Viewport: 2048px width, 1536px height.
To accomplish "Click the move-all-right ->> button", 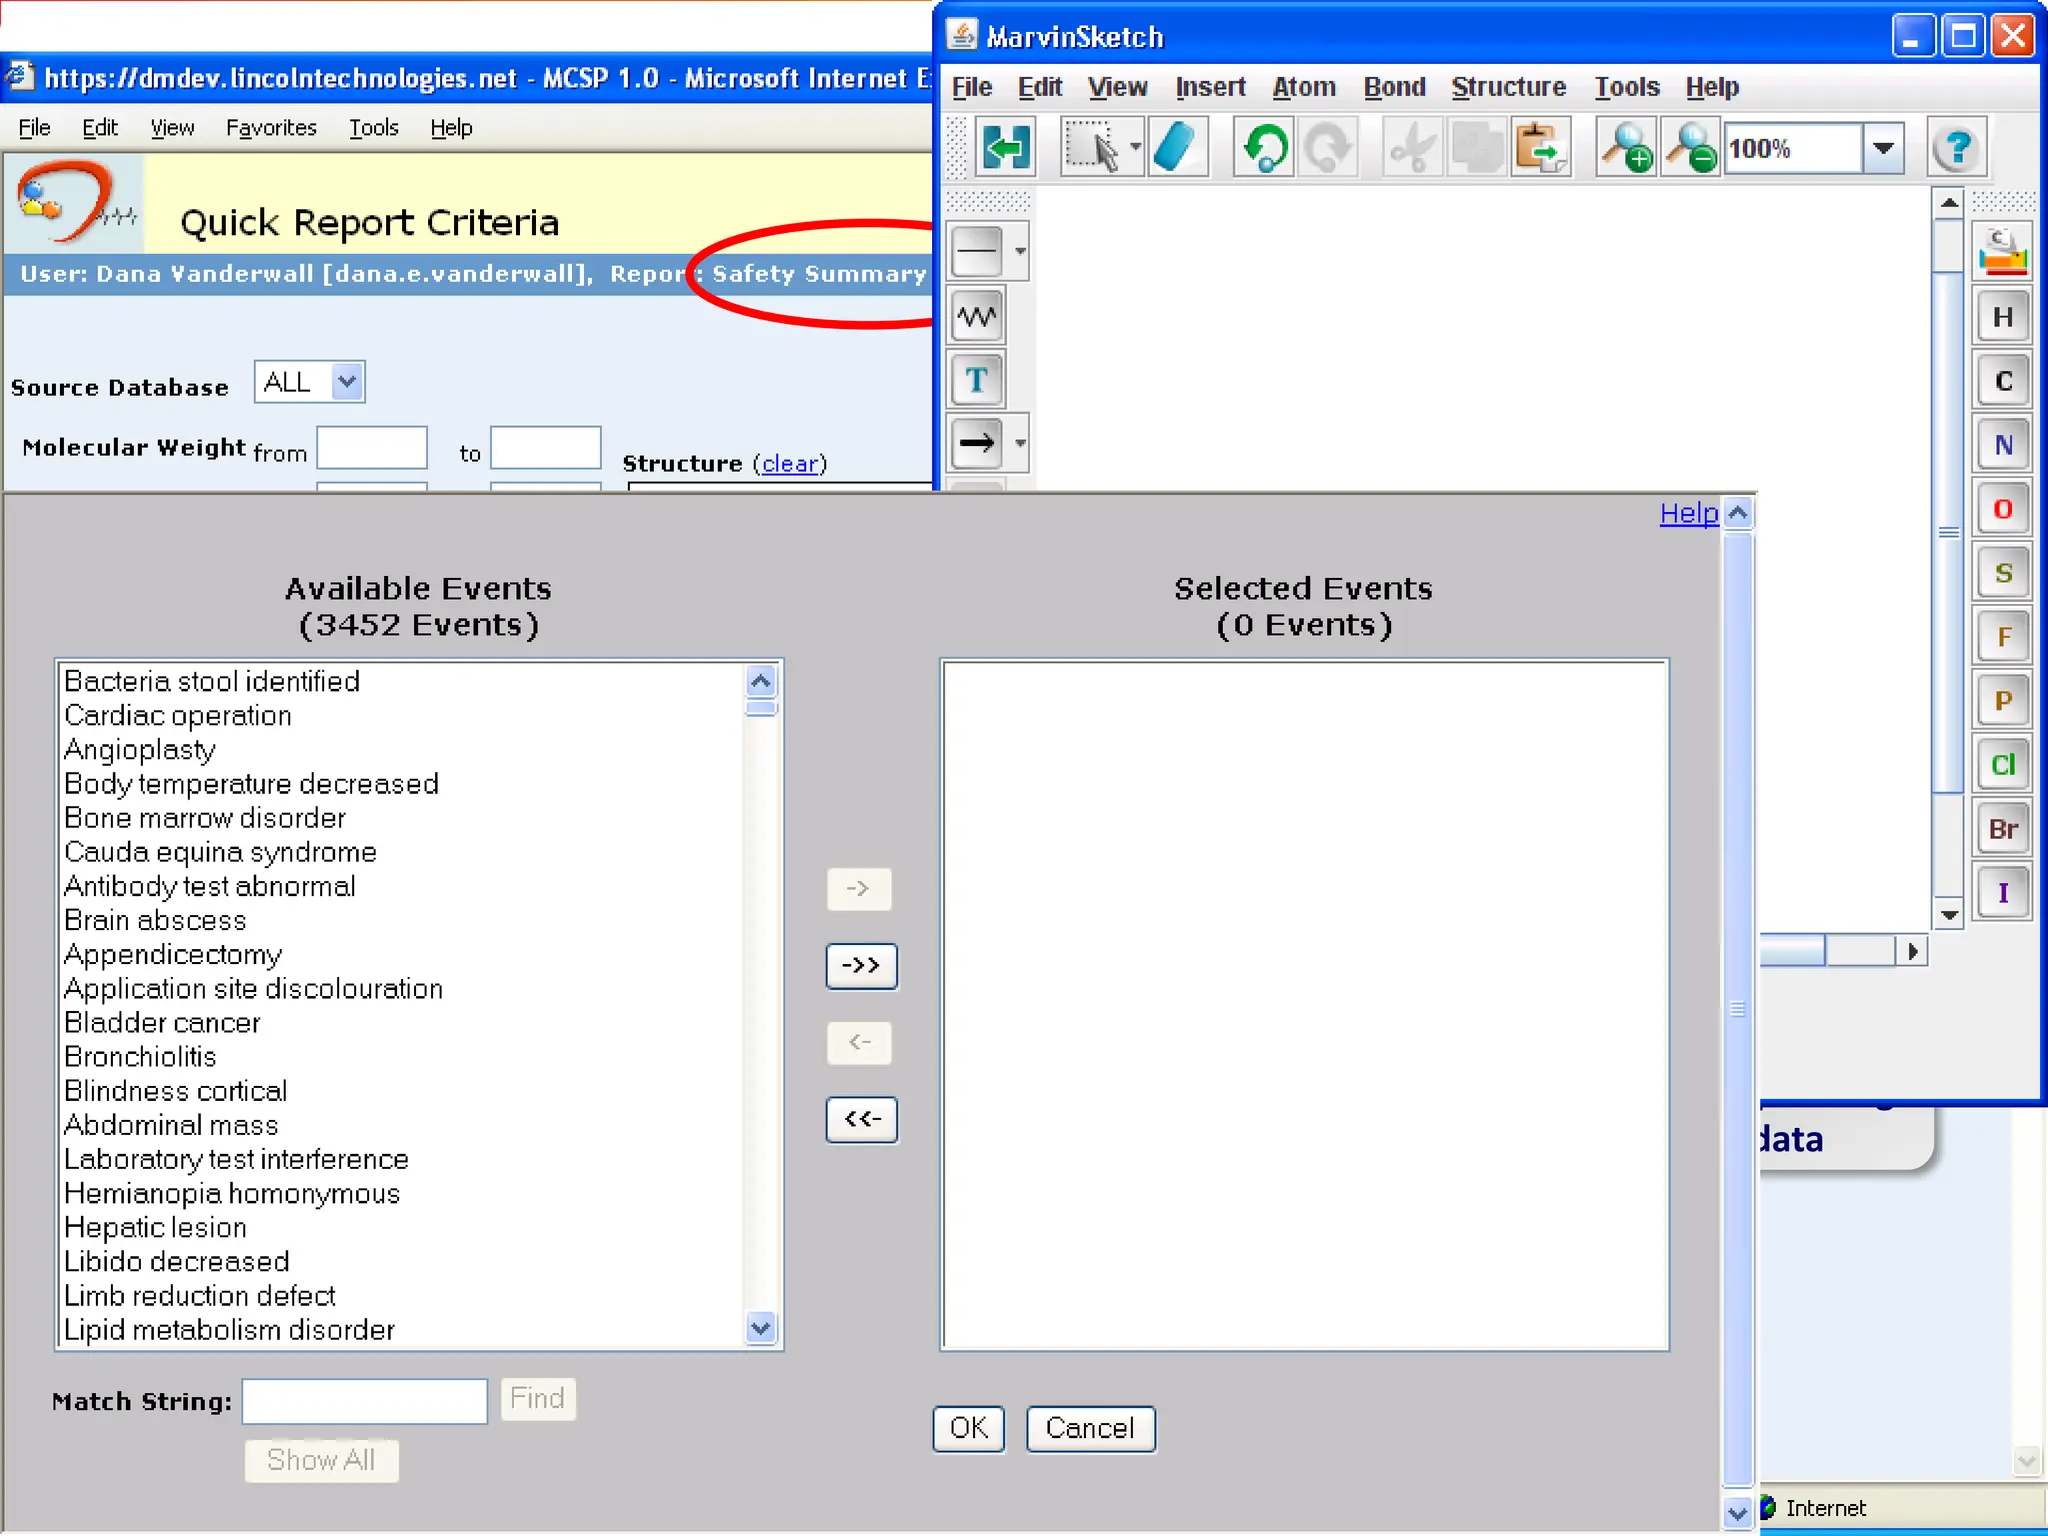I will coord(860,966).
